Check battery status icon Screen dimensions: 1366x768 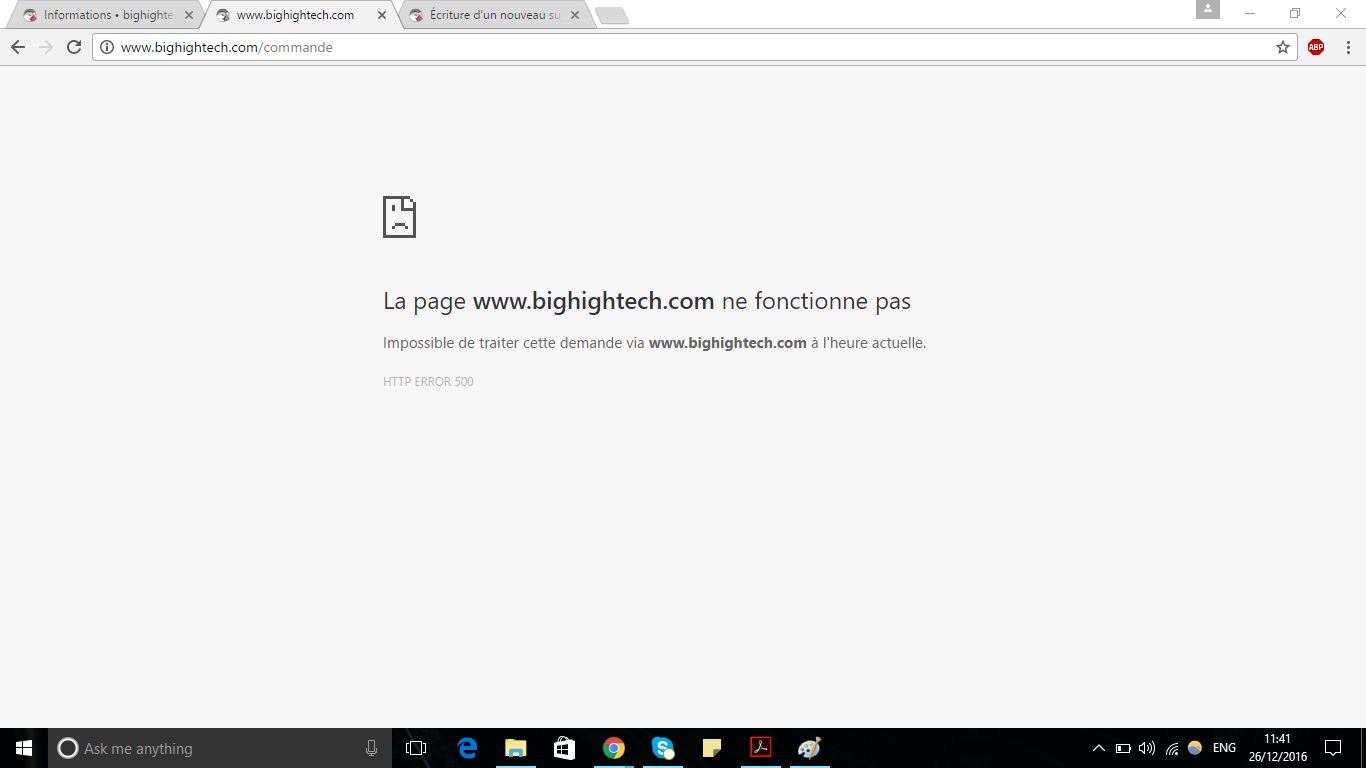[x=1123, y=748]
